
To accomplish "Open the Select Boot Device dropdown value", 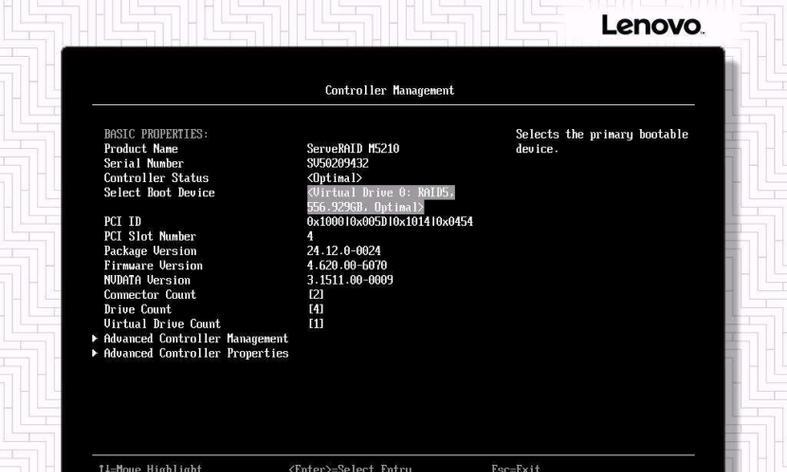I will pyautogui.click(x=381, y=200).
